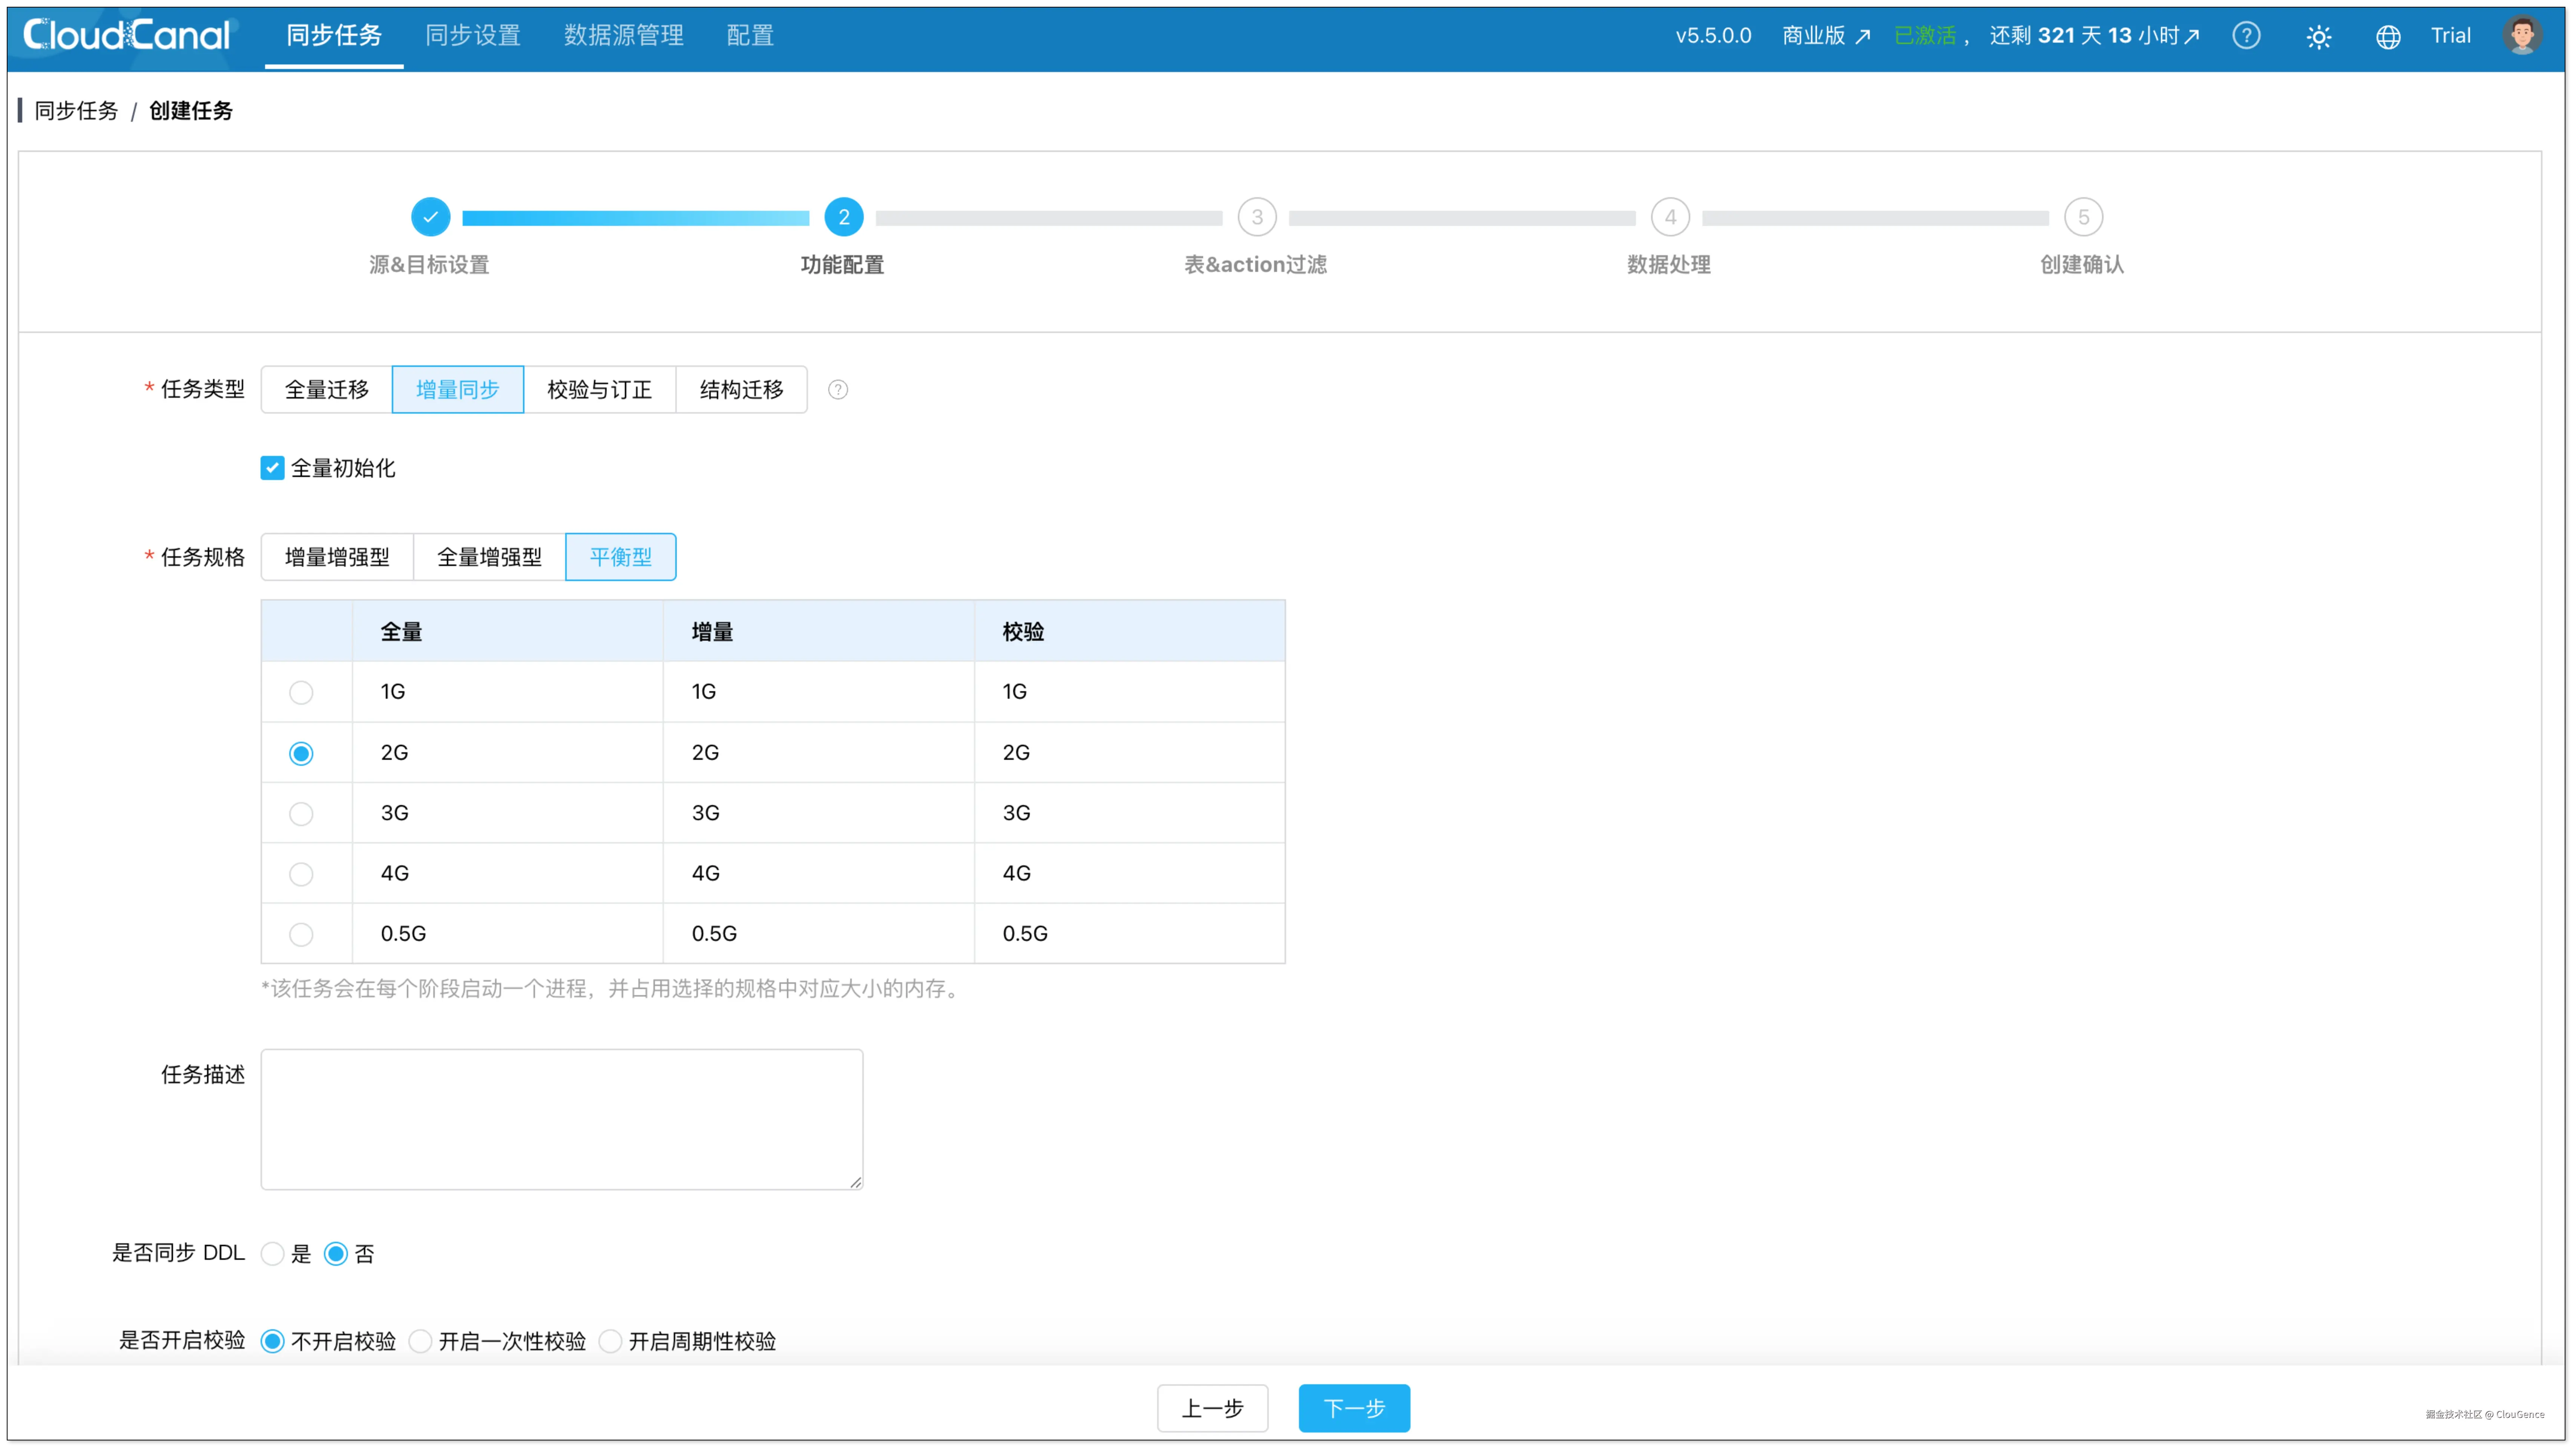Select the 全量增强型 task spec option
This screenshot has width=2576, height=1451.
click(489, 557)
